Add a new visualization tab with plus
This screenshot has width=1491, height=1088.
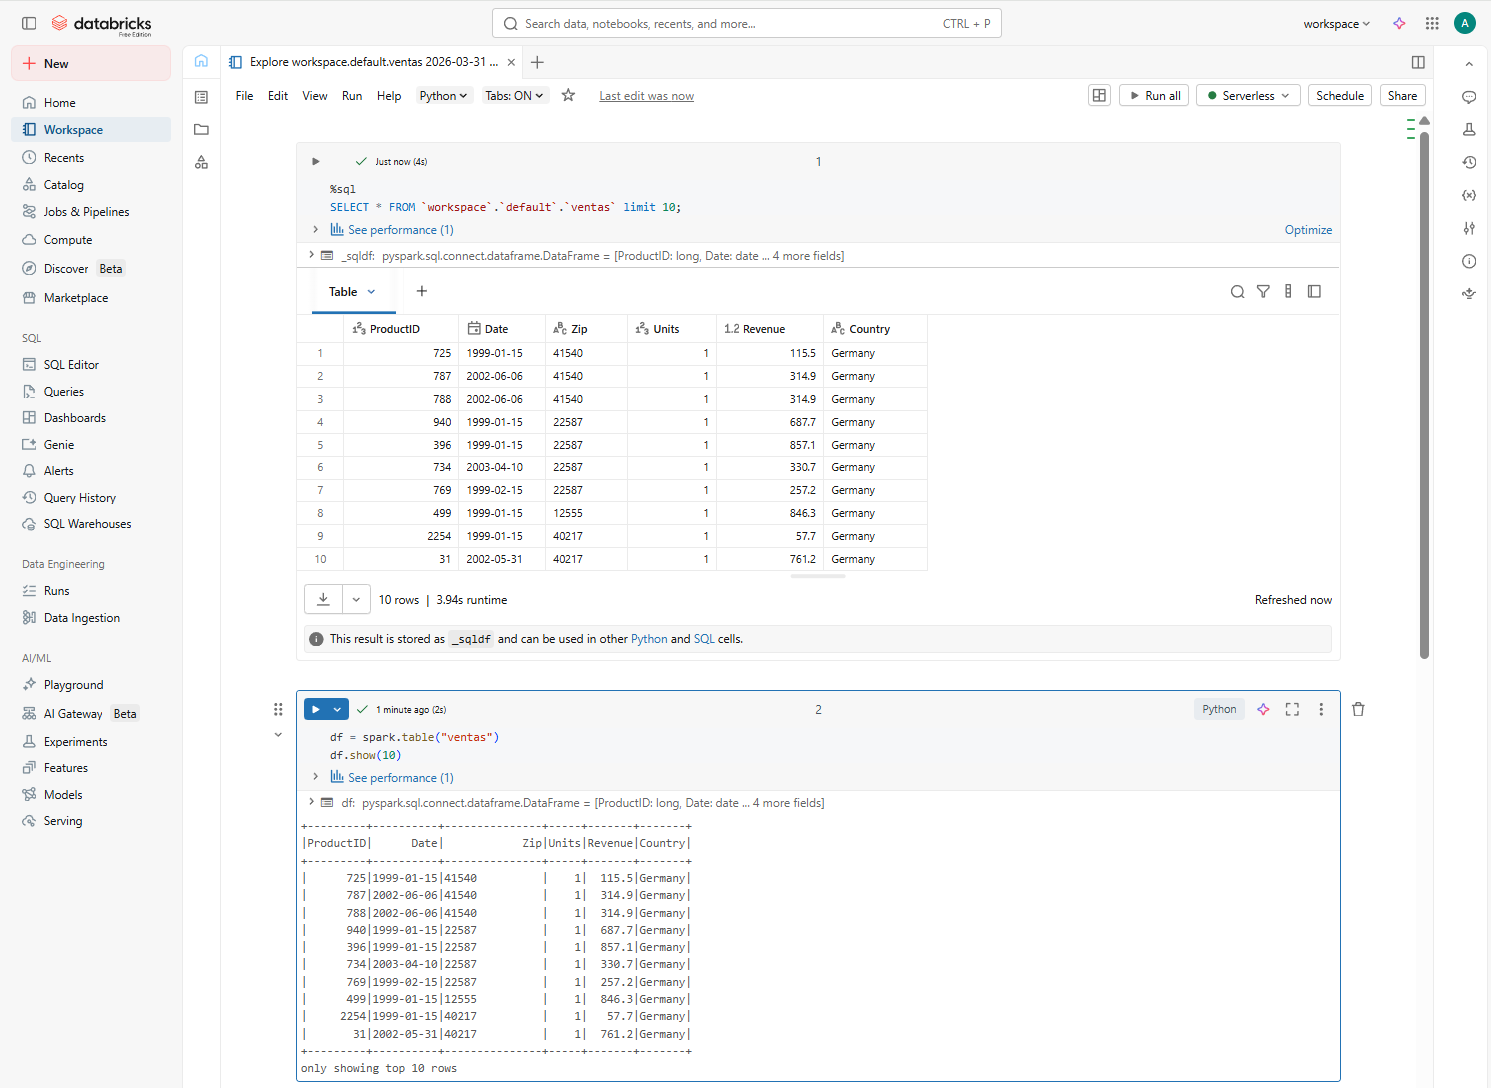(422, 291)
